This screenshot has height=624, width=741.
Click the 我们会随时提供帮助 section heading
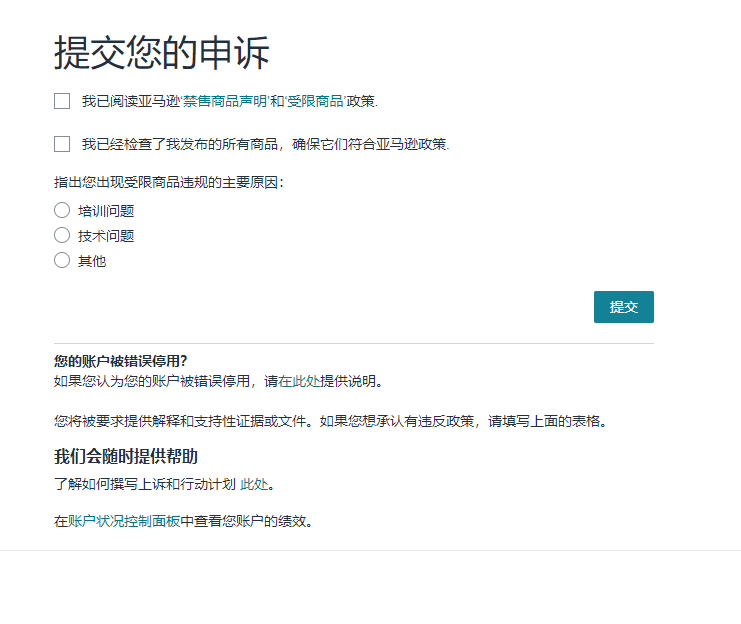[125, 456]
